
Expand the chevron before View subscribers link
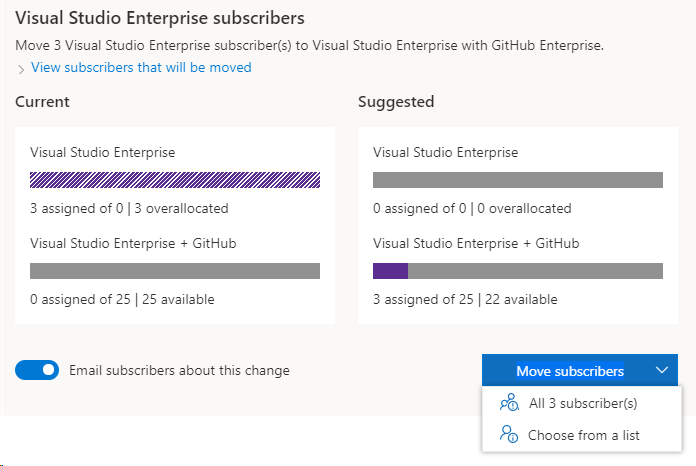21,69
